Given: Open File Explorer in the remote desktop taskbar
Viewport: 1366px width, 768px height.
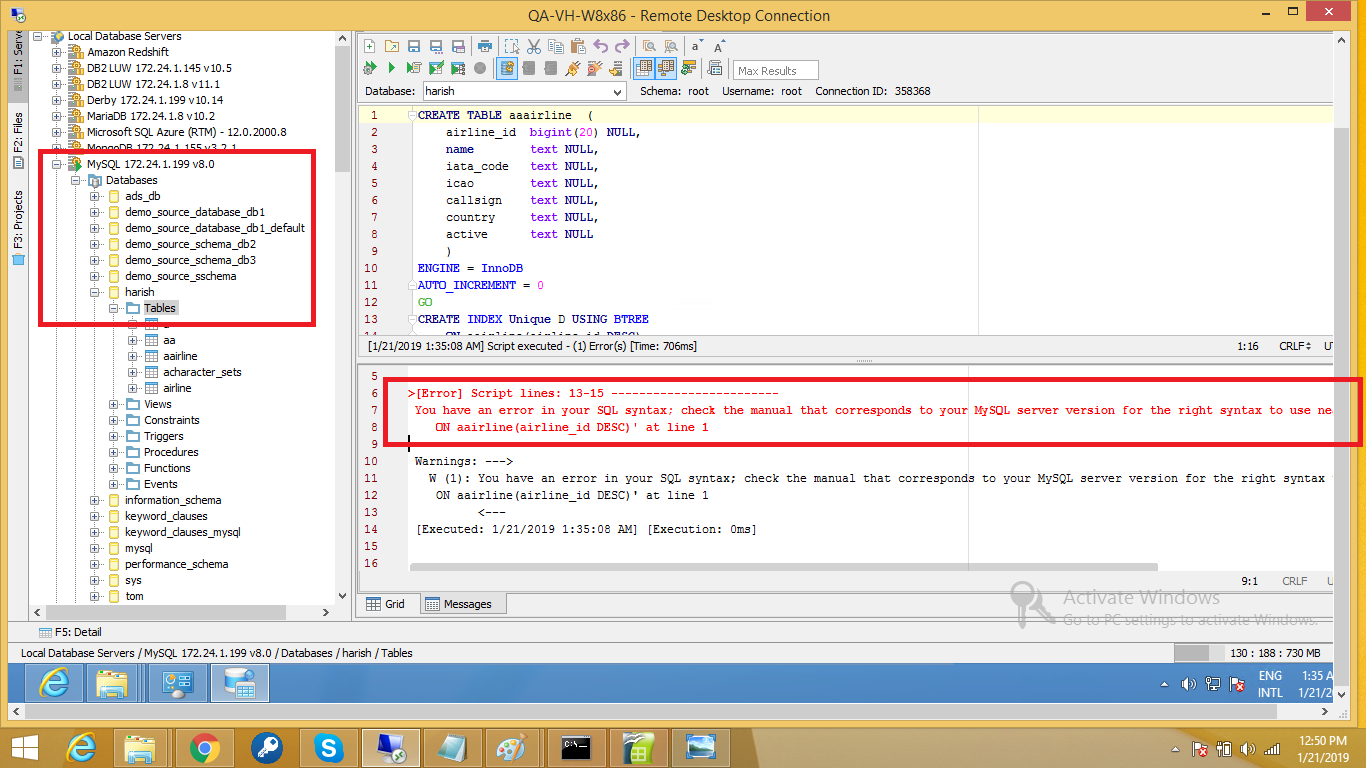Looking at the screenshot, I should [x=110, y=684].
